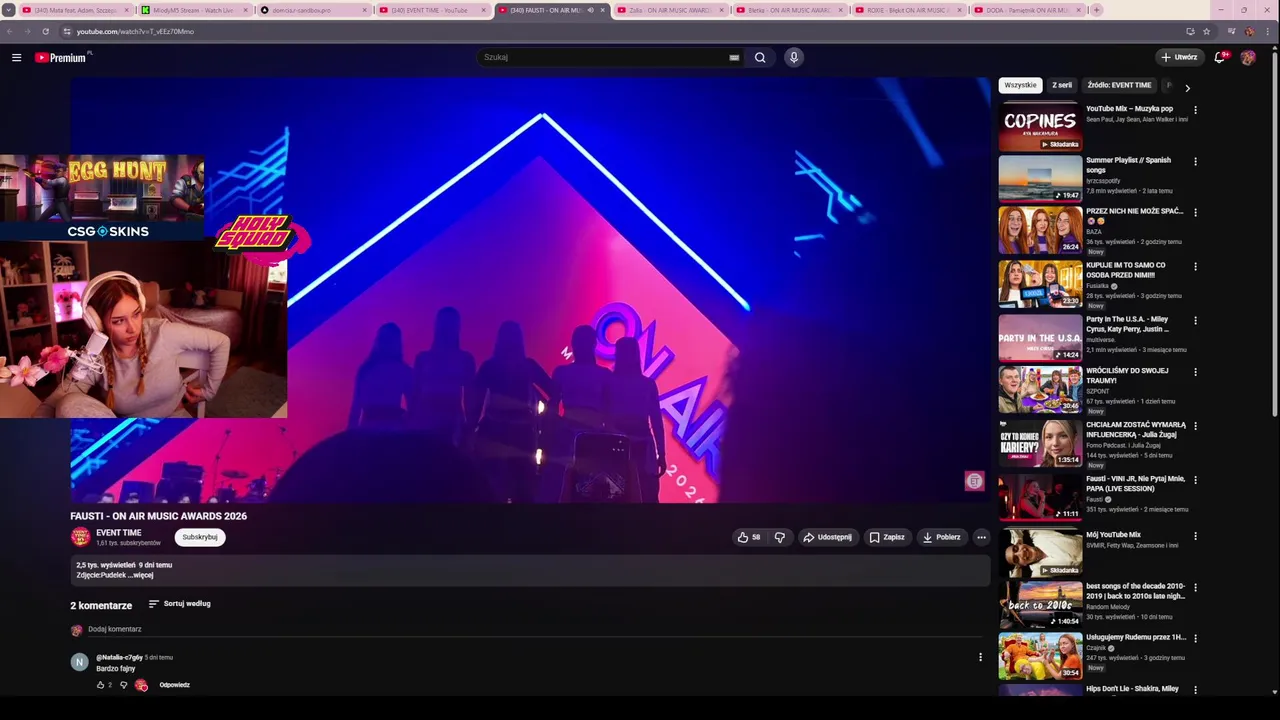
Task: Open options for Party In The U.S.A. video
Action: [1195, 320]
